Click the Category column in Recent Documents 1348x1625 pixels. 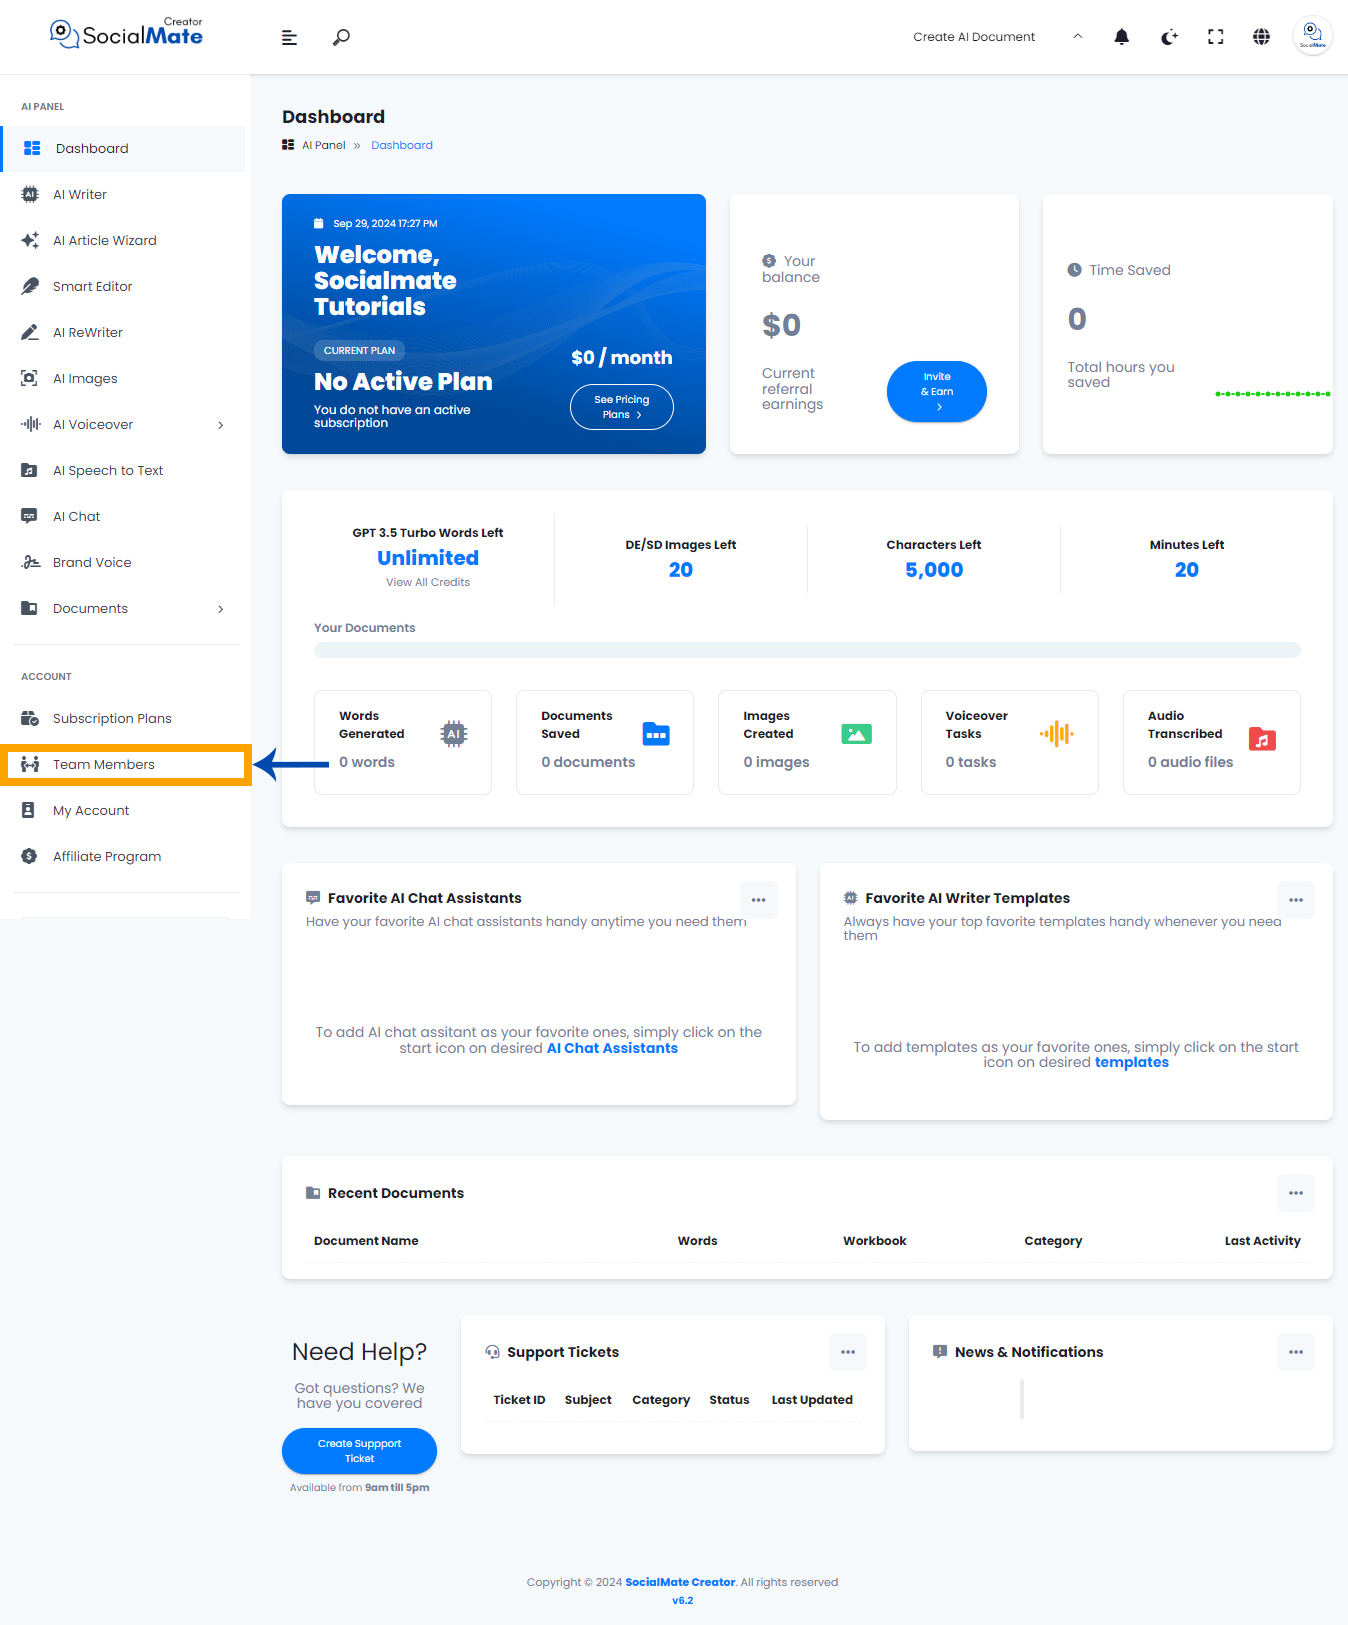pyautogui.click(x=1053, y=1241)
